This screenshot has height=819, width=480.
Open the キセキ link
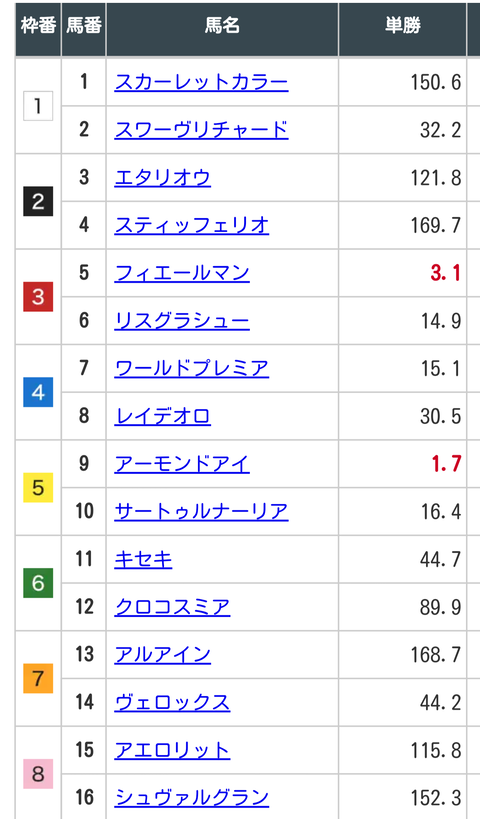point(143,560)
